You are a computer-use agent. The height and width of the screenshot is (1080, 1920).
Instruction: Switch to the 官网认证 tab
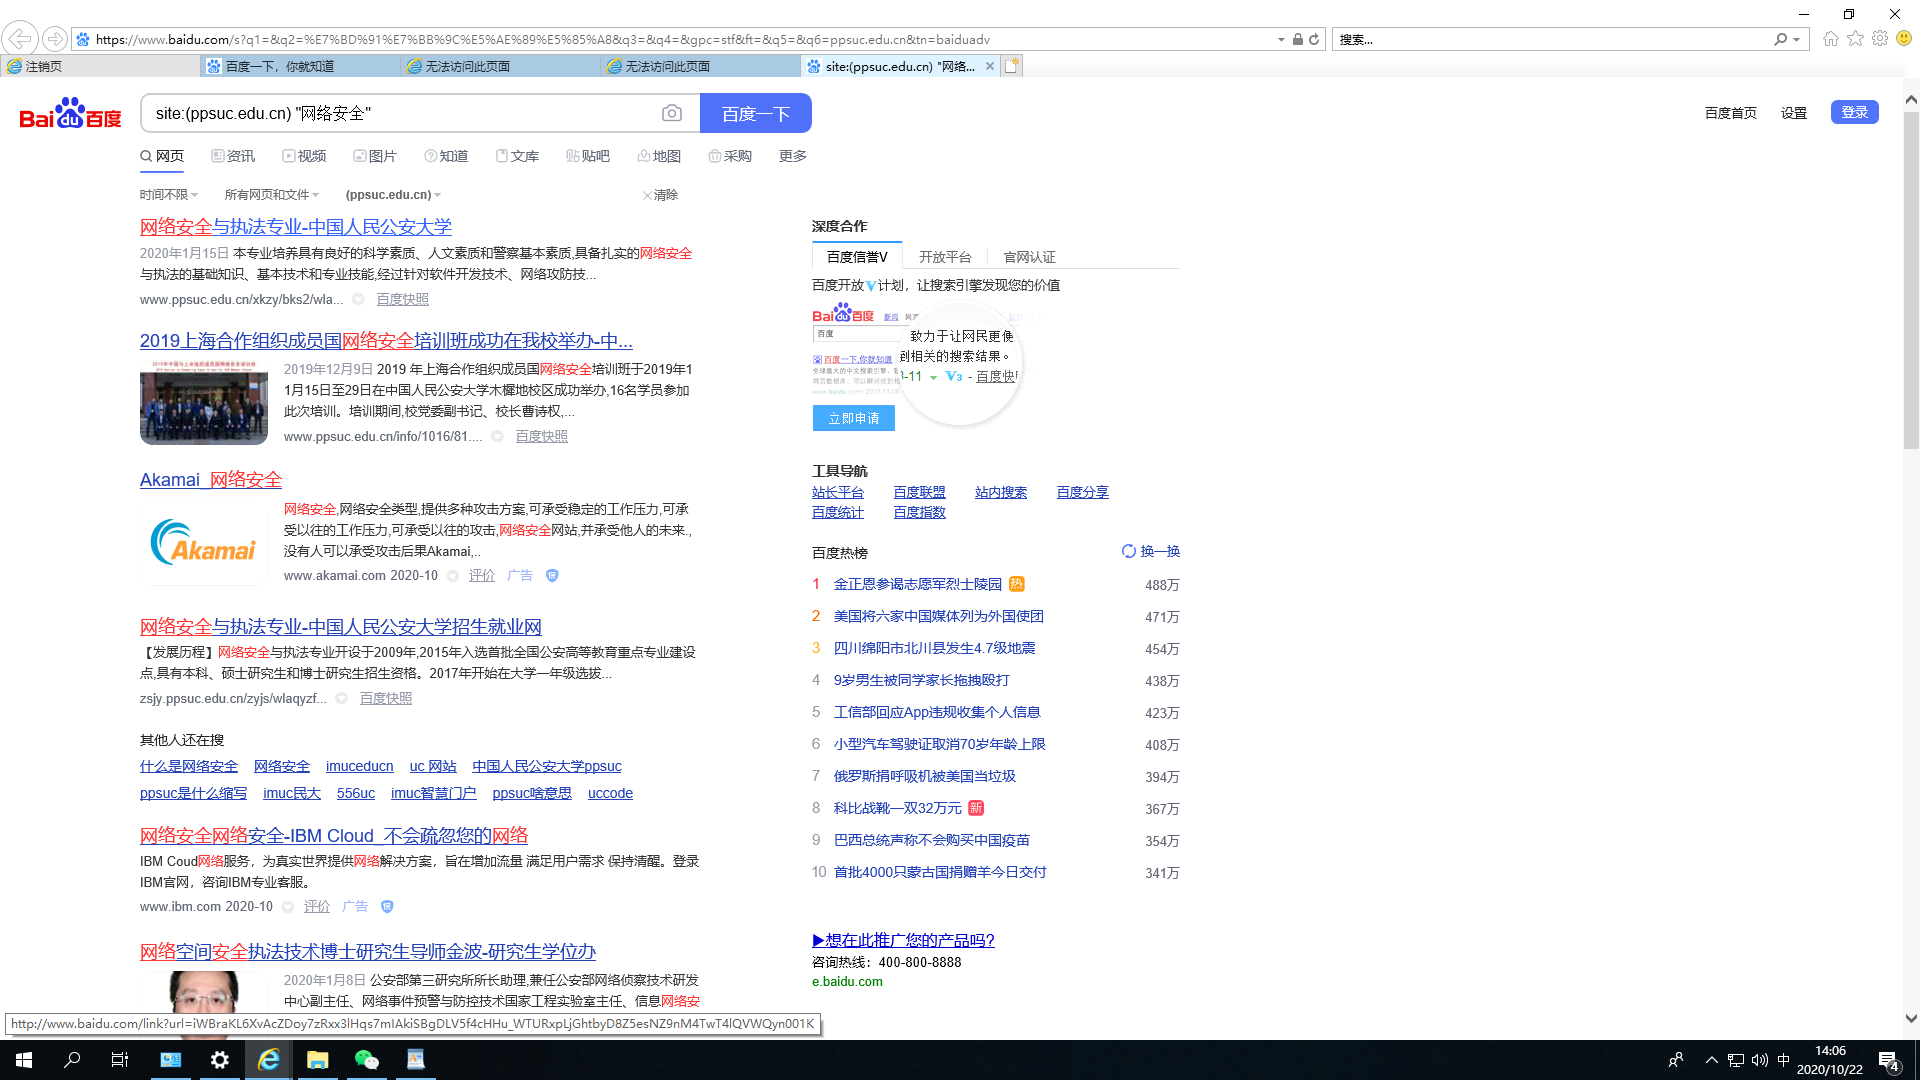(x=1029, y=257)
